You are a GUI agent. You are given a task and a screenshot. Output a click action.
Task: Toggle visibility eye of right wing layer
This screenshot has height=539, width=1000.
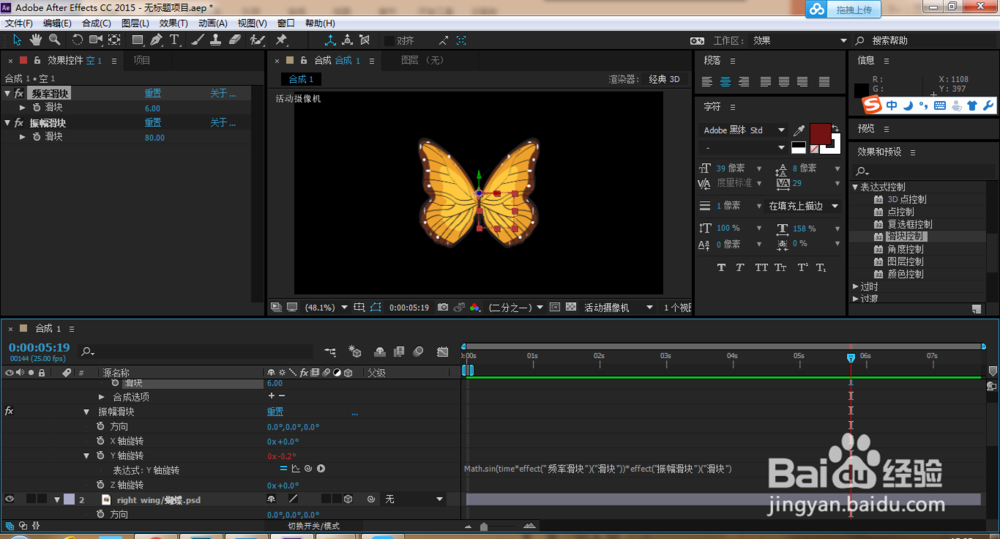[9, 499]
